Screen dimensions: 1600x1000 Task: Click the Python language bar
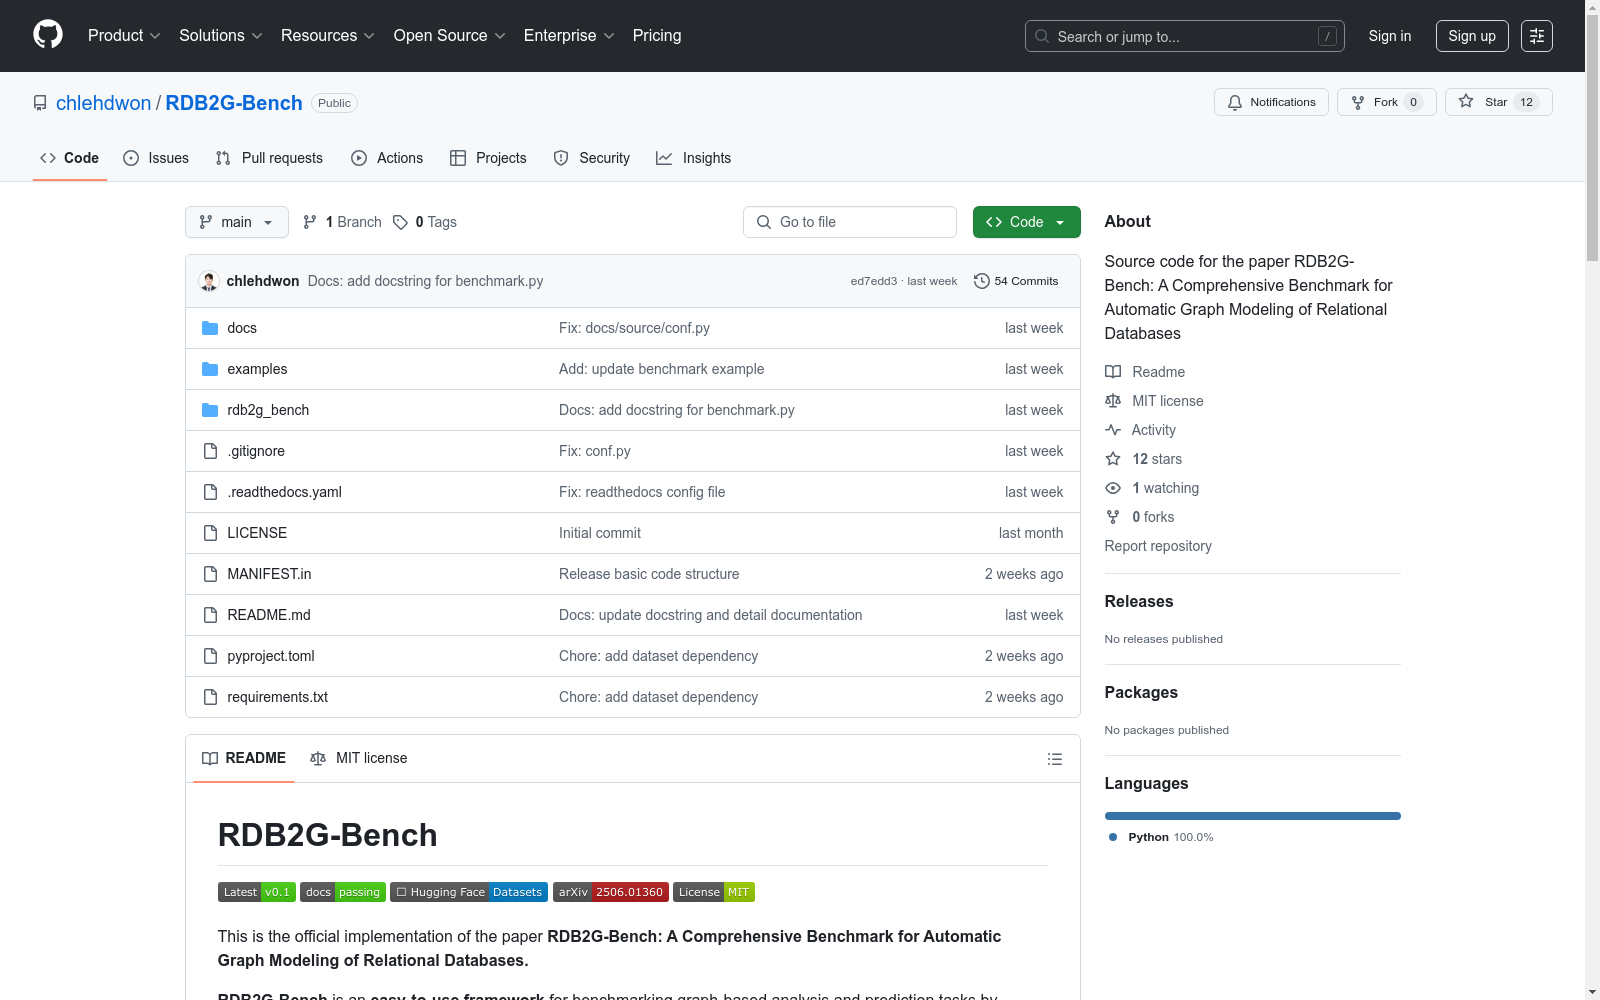pos(1253,816)
